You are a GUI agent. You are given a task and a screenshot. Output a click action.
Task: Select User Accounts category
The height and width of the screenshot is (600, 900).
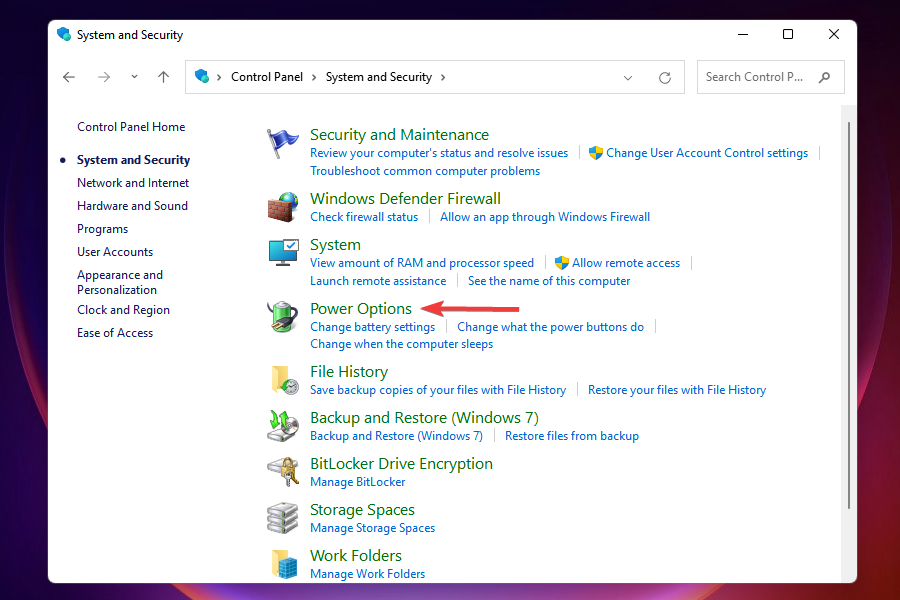point(115,251)
